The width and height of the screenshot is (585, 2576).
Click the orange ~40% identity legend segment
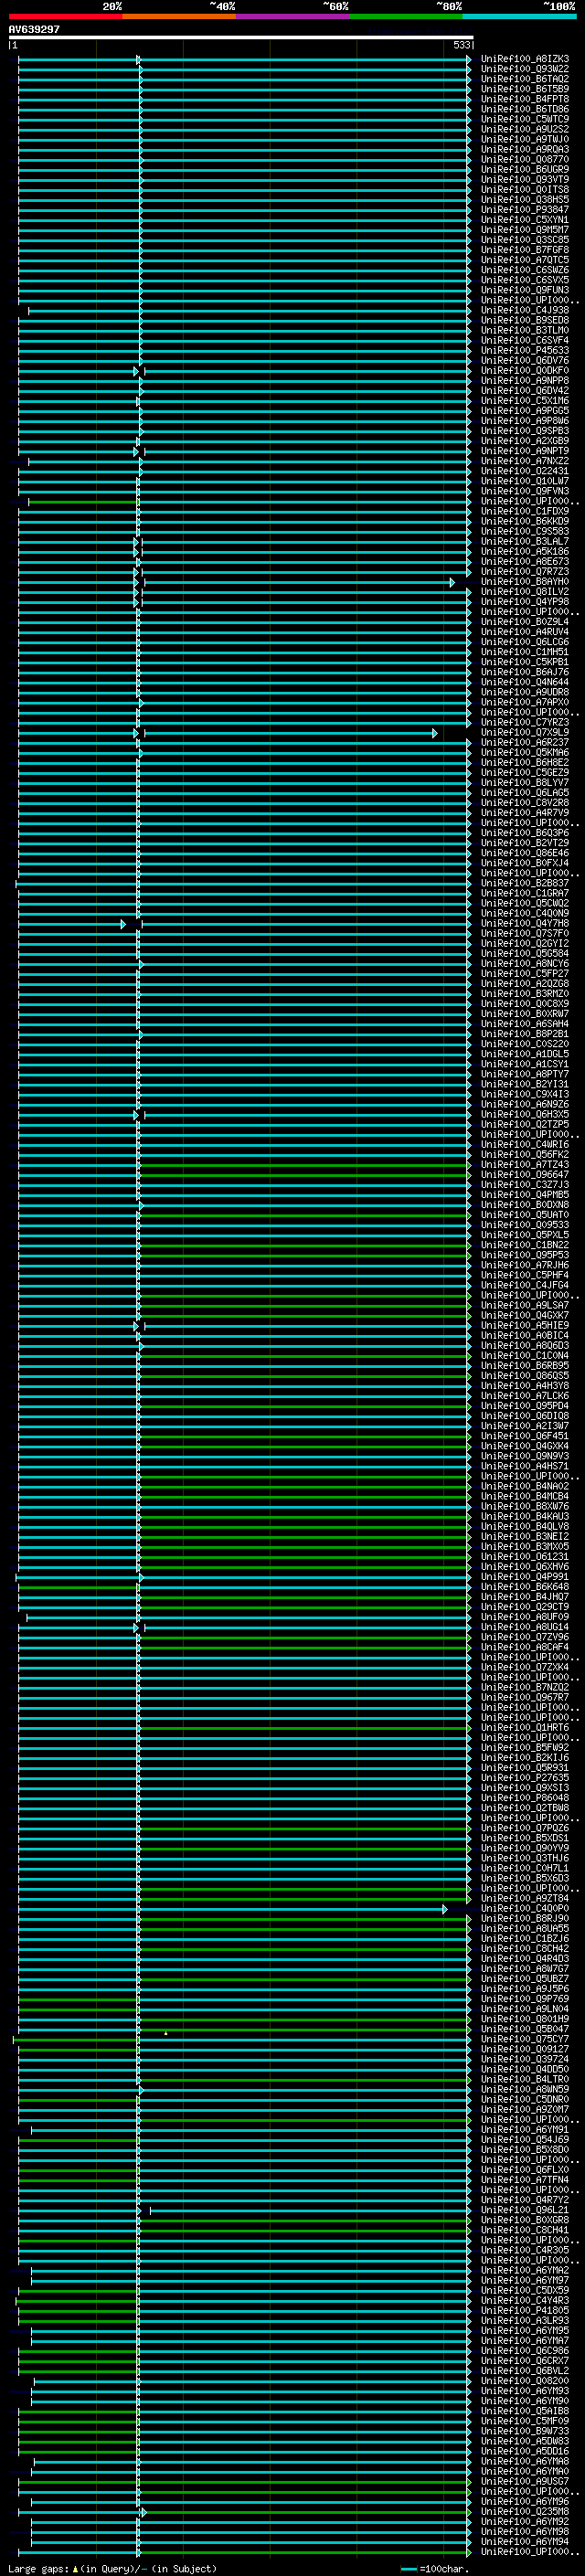tap(179, 16)
